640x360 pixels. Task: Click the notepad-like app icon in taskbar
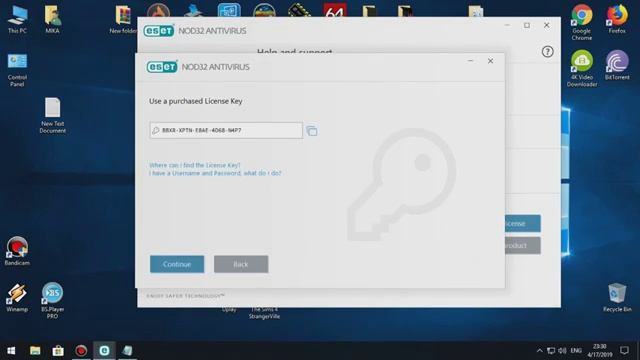[127, 351]
